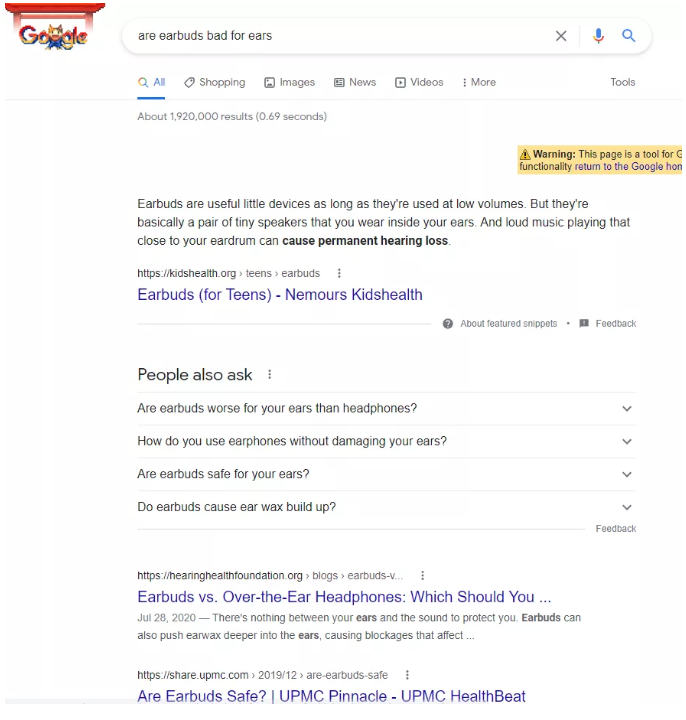
Task: Expand "Do earbuds cause ear wax build up?"
Action: tap(627, 507)
